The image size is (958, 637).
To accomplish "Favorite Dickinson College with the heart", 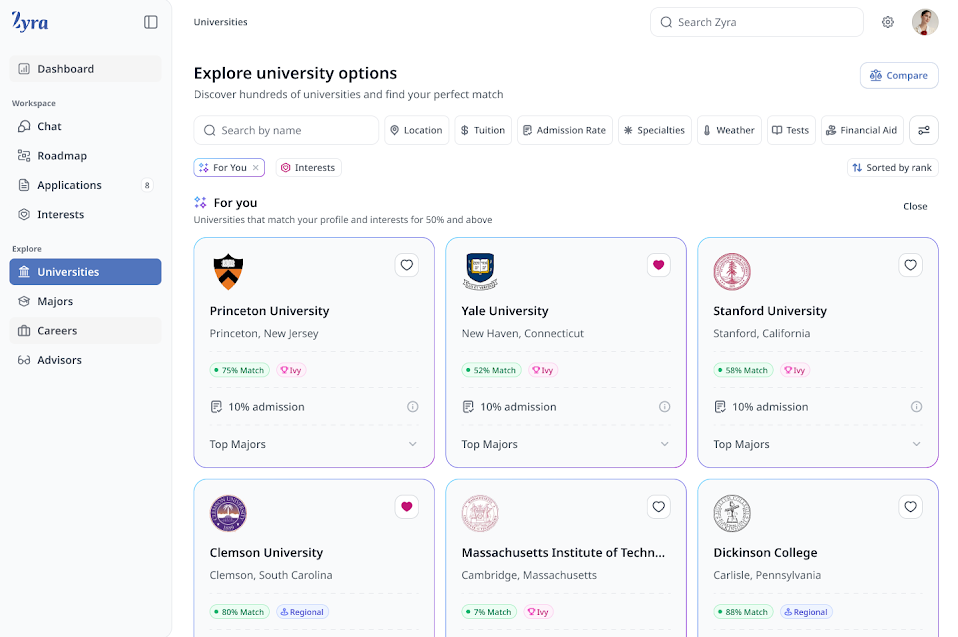I will [910, 506].
